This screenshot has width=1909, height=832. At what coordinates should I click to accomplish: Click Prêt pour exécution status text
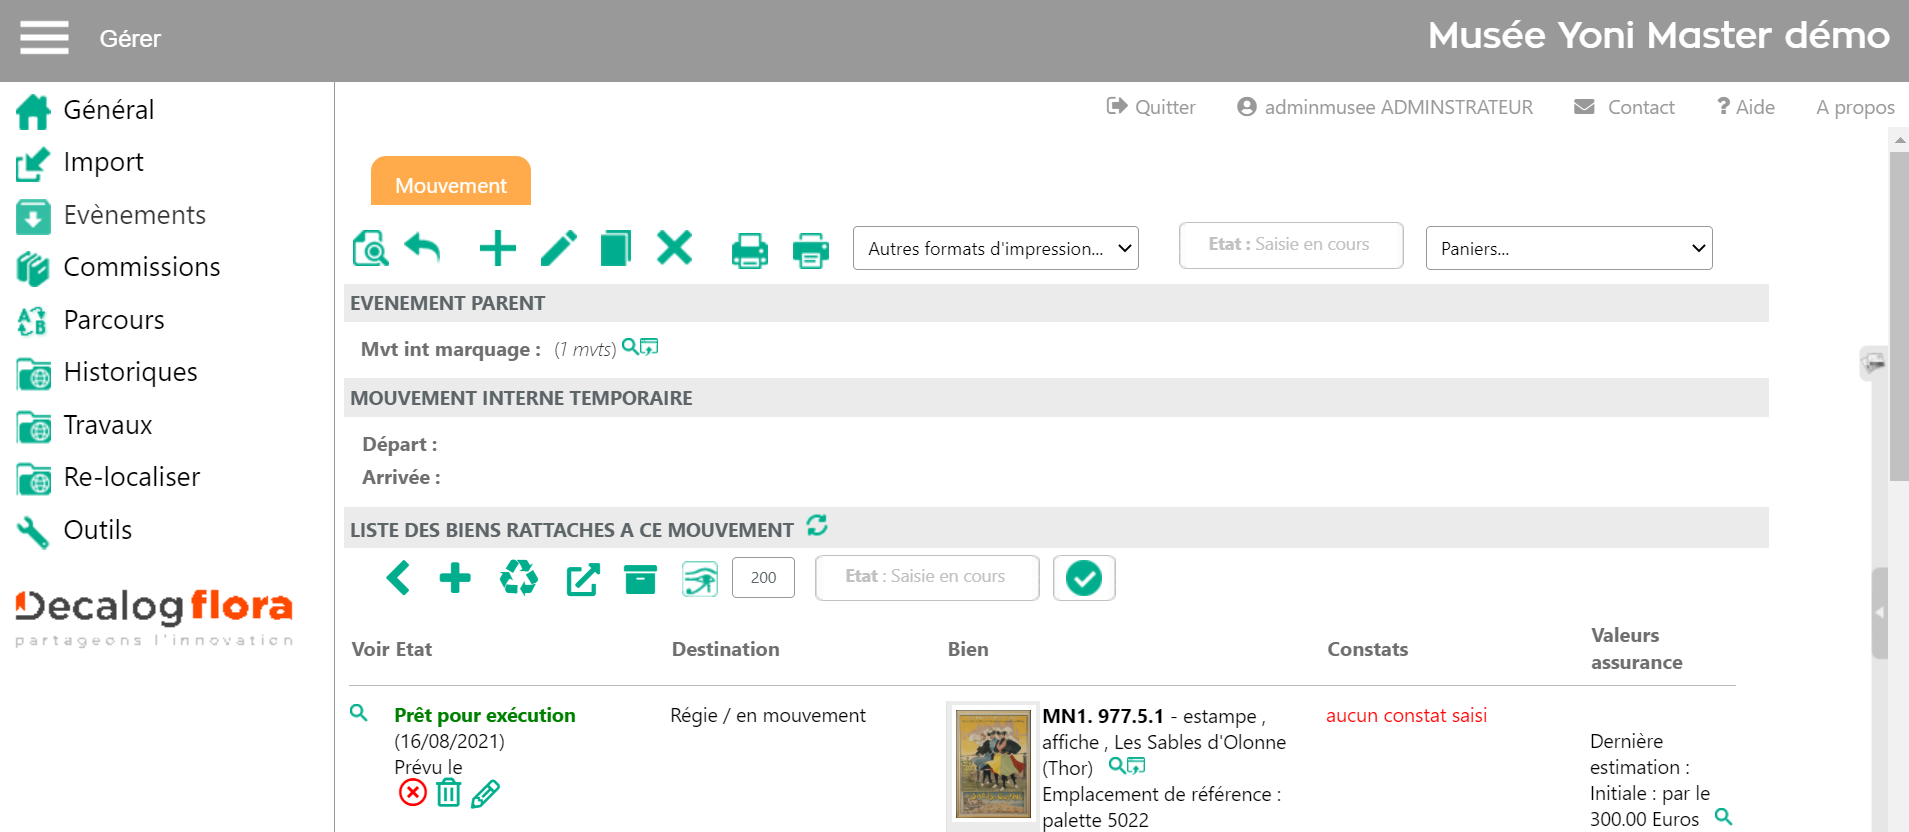pos(485,715)
